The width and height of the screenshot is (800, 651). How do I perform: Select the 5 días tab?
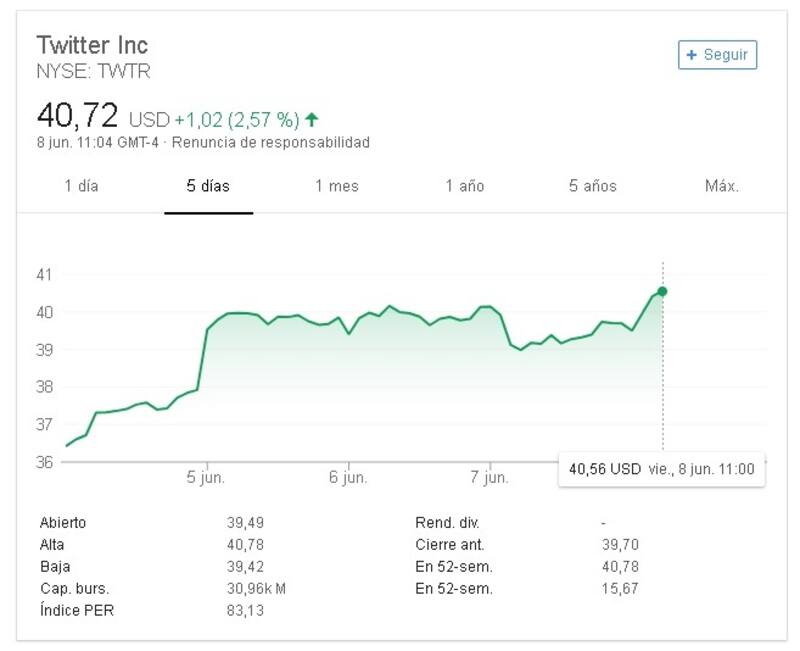click(x=208, y=186)
